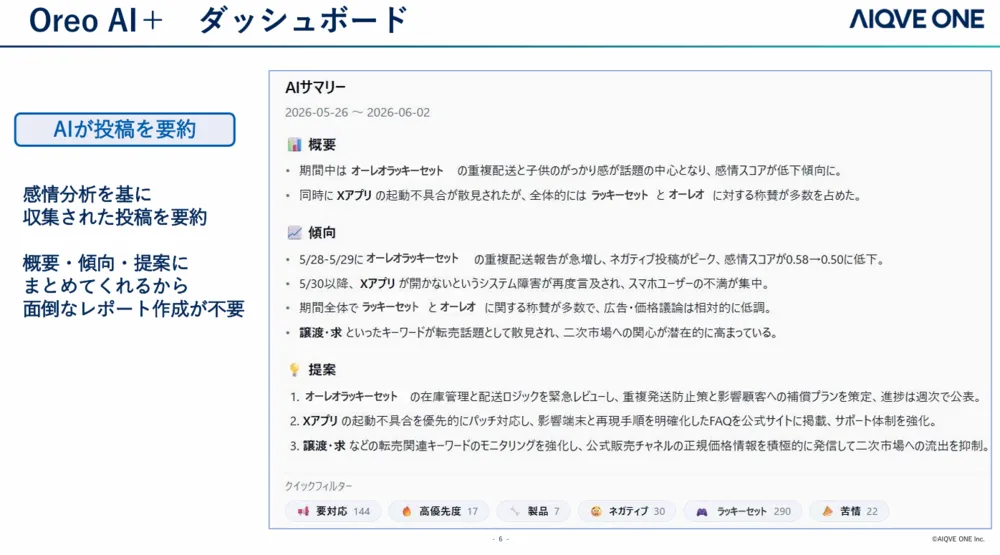Click the AIが投稿を要約 box
This screenshot has height=555, width=1000.
(x=125, y=130)
